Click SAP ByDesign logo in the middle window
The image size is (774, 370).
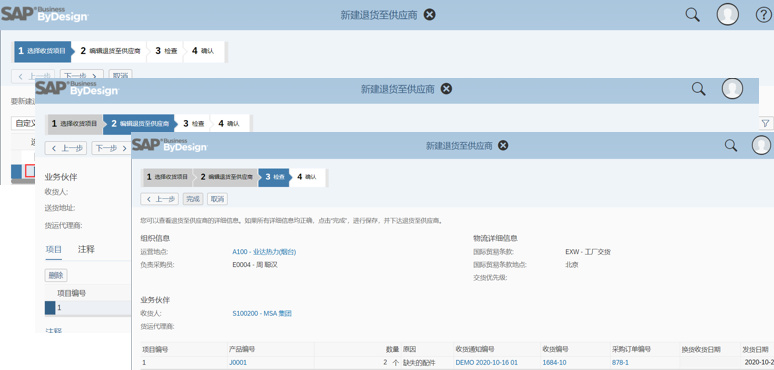pyautogui.click(x=77, y=88)
